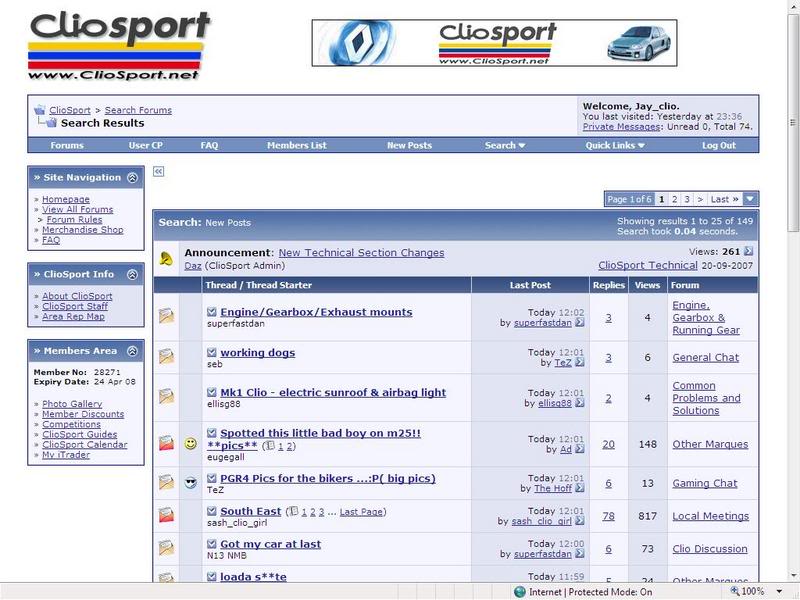Viewport: 800px width, 600px height.
Task: Open the 100% zoom level control
Action: (756, 591)
